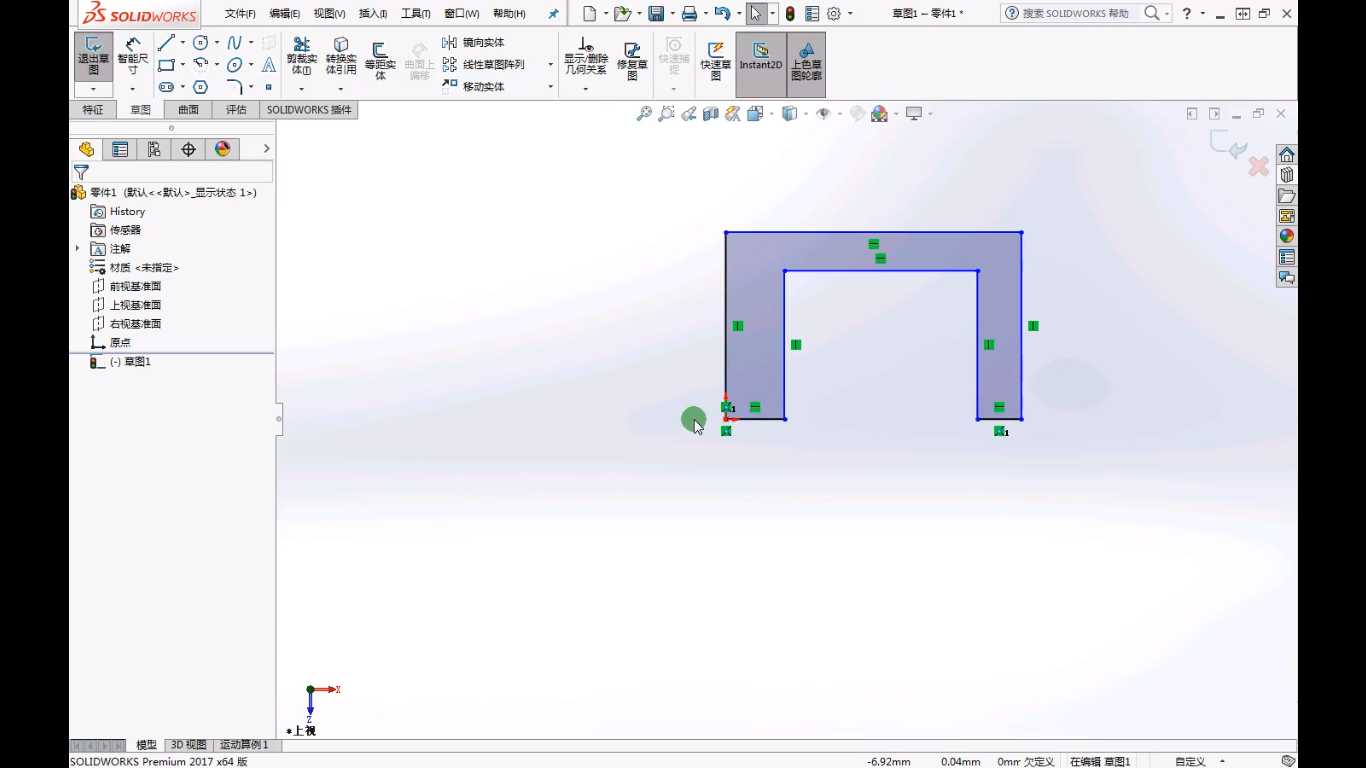Open the 插入(I) menu
The image size is (1366, 768).
(373, 14)
